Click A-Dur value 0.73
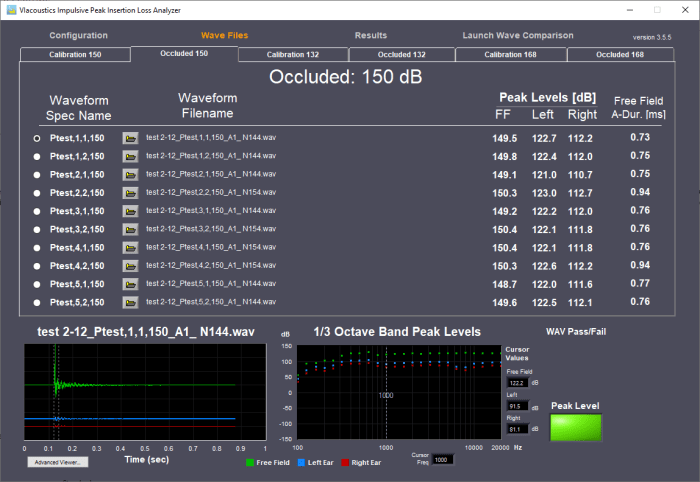This screenshot has width=700, height=482. point(640,137)
